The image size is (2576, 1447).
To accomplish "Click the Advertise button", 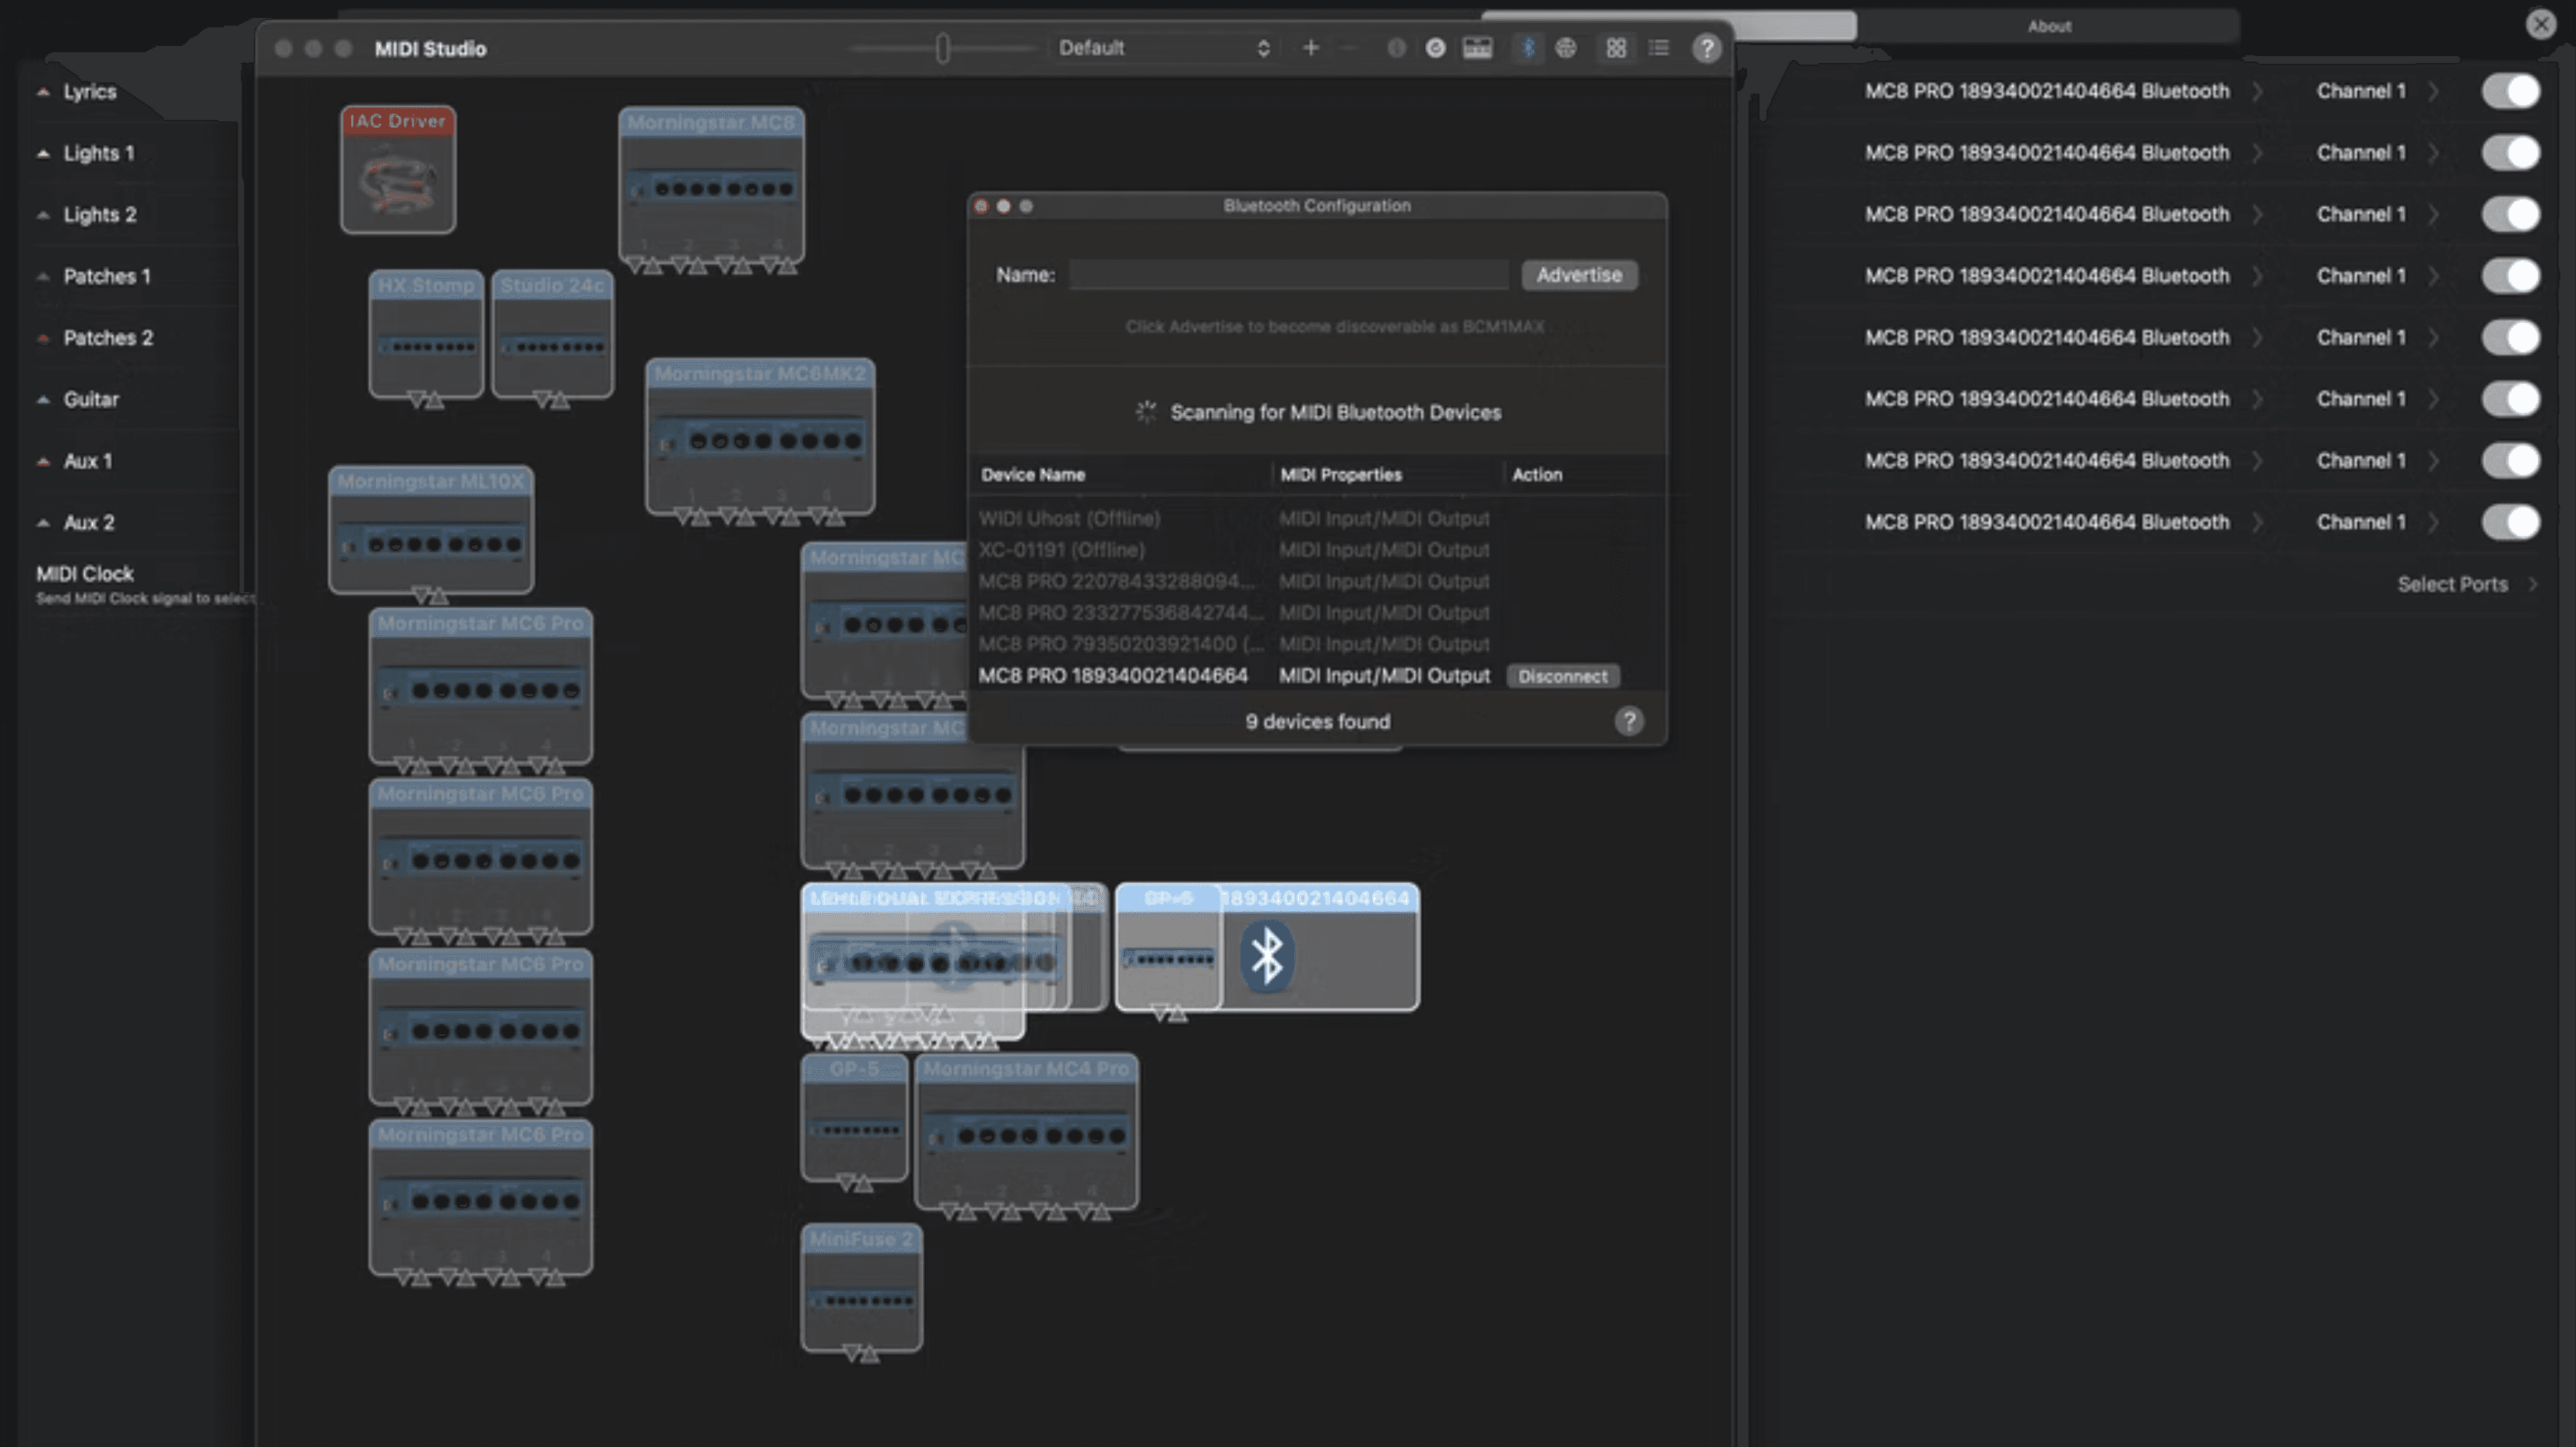I will pos(1579,275).
